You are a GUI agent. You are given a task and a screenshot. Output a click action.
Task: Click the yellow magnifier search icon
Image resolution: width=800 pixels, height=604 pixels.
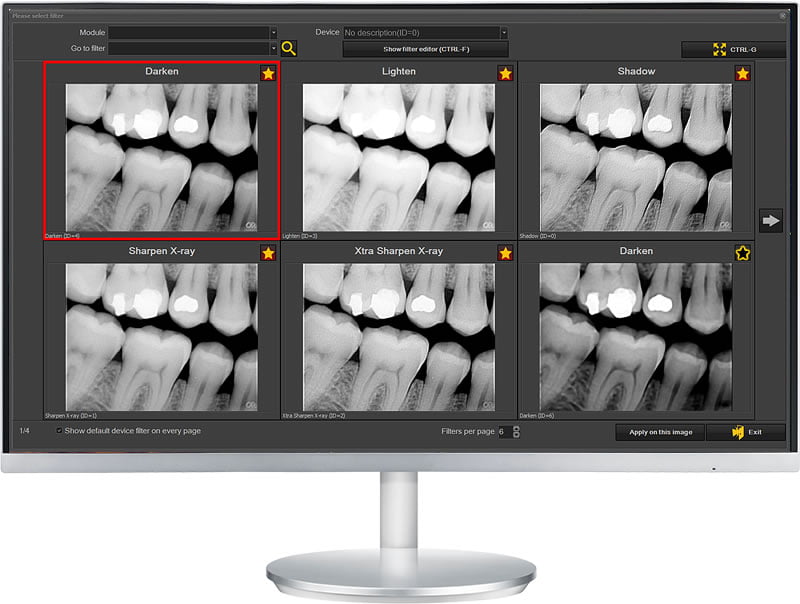click(x=289, y=48)
